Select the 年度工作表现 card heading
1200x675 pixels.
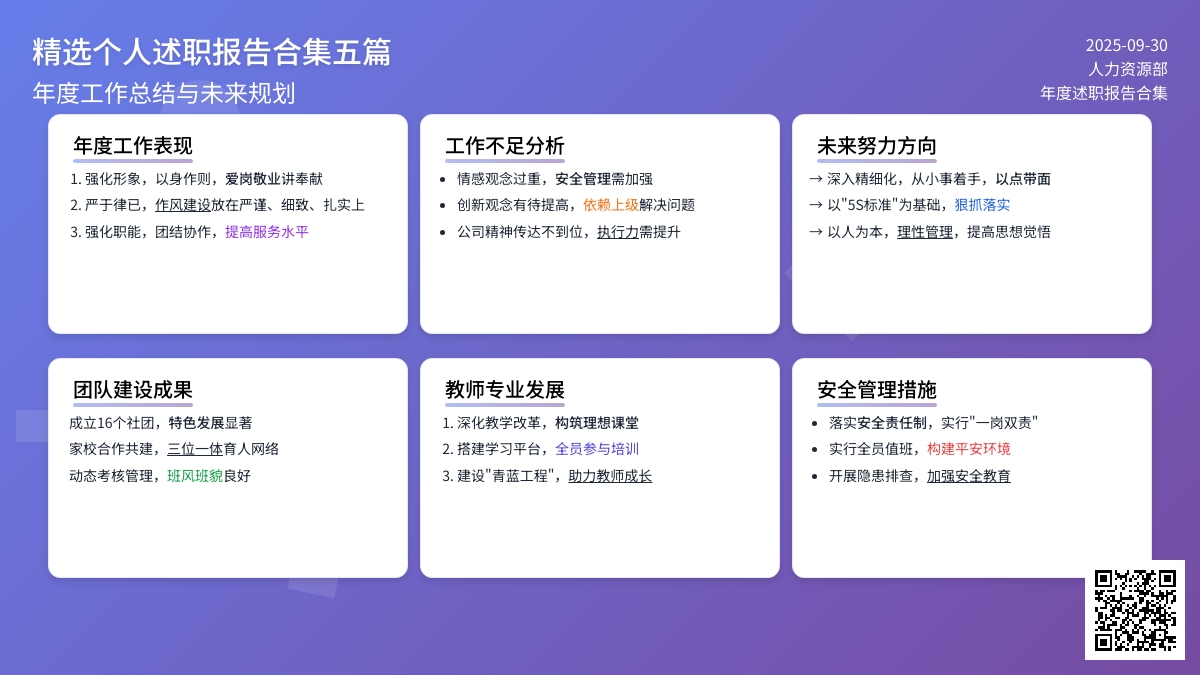(x=133, y=146)
